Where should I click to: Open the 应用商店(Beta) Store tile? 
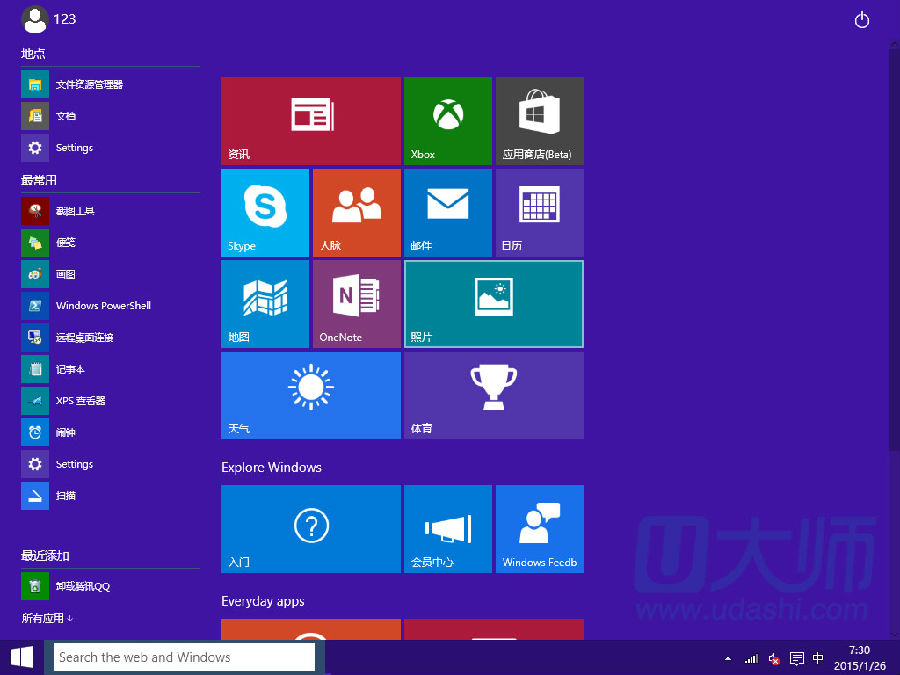pos(539,120)
